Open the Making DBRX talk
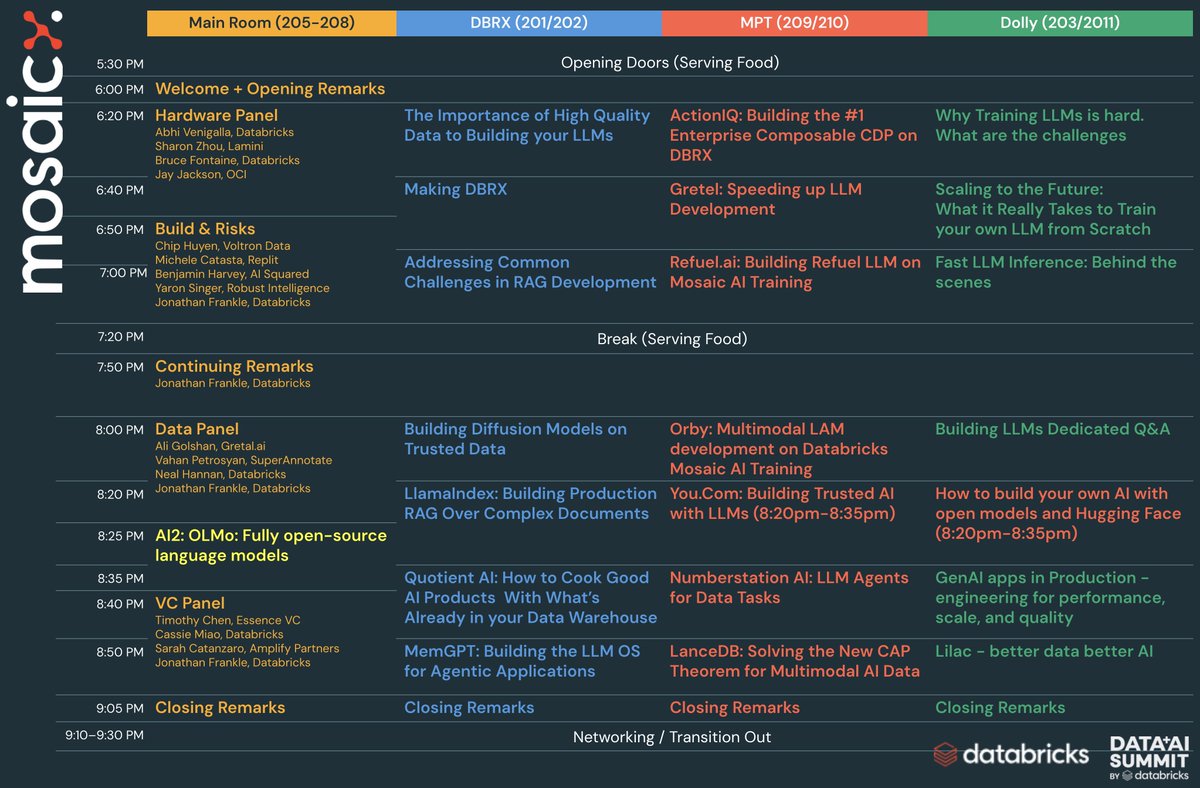 click(455, 189)
